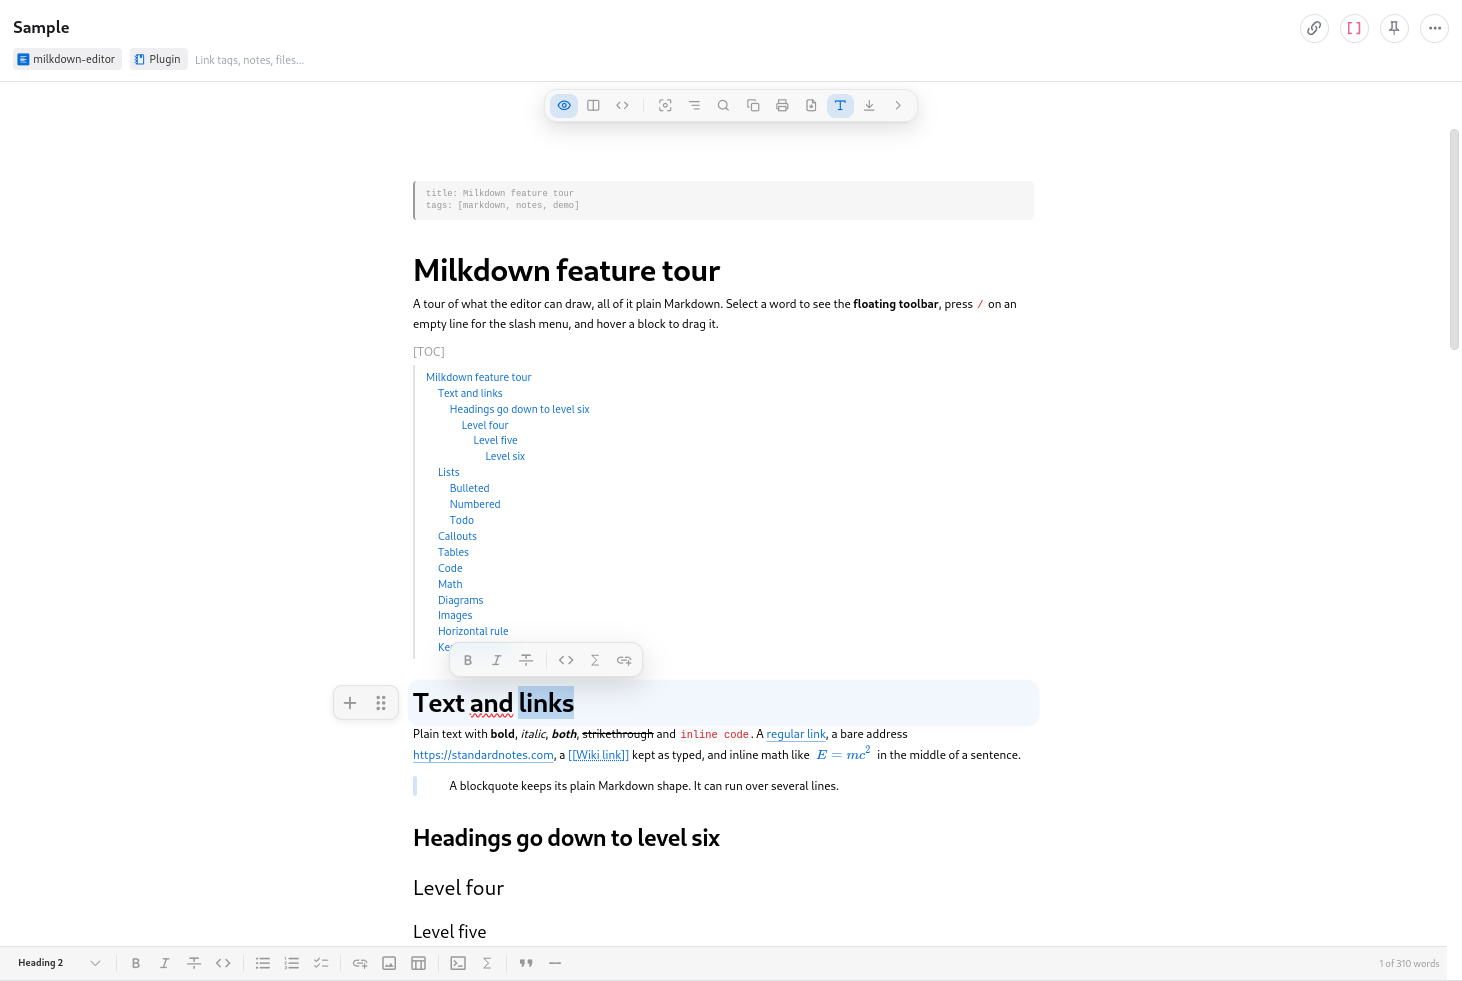Insert a horizontal rule from bottom toolbar
Viewport: 1462px width, 981px height.
[555, 963]
